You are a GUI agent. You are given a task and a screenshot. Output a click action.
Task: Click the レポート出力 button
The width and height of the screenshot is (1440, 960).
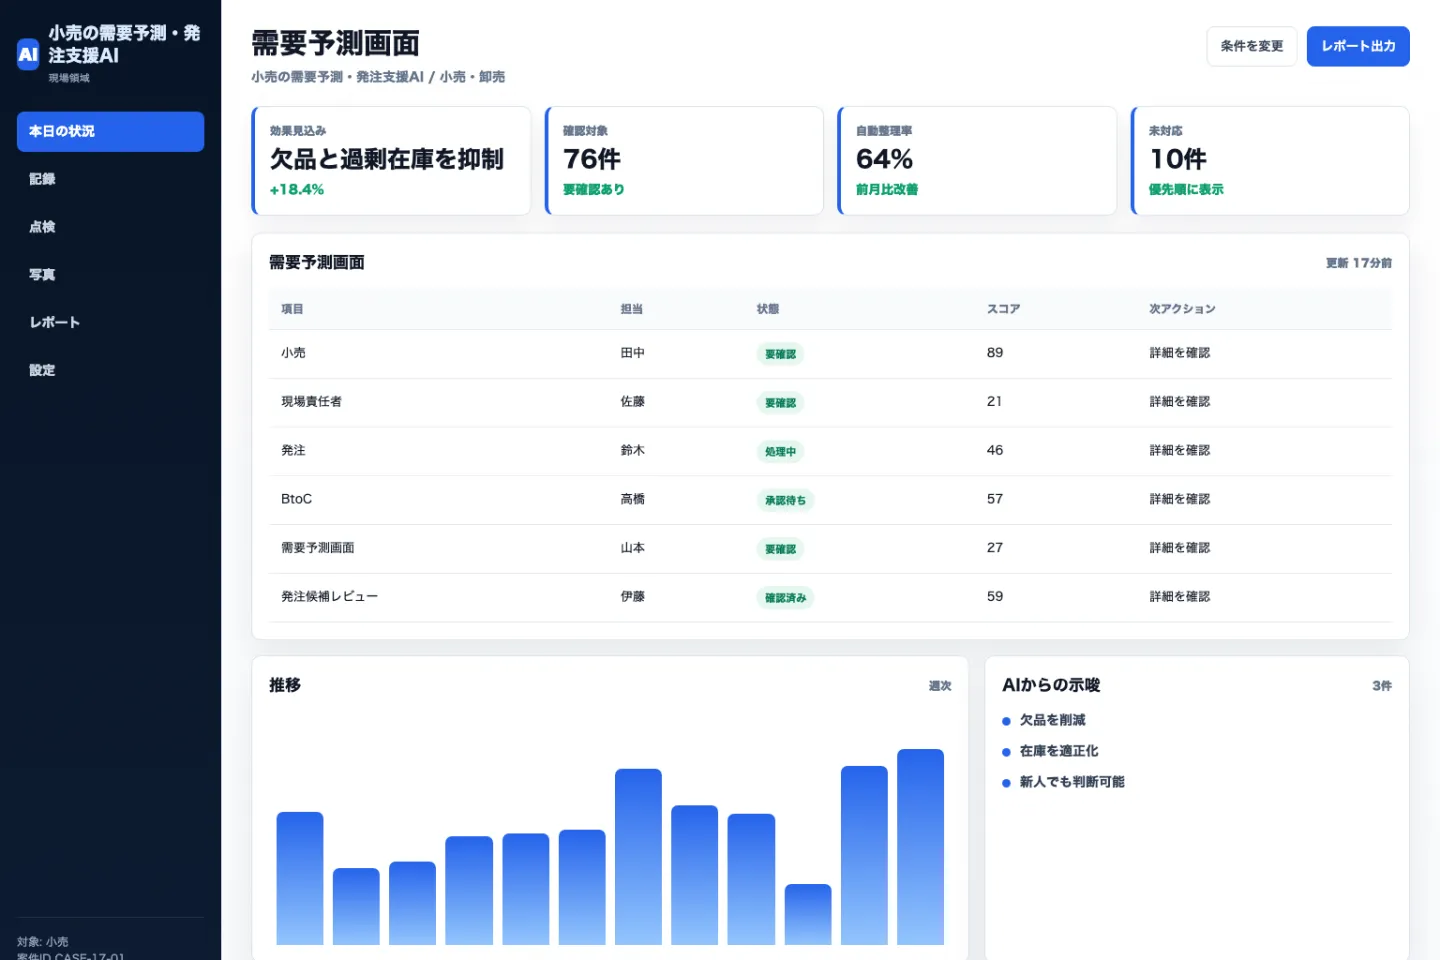(1358, 46)
